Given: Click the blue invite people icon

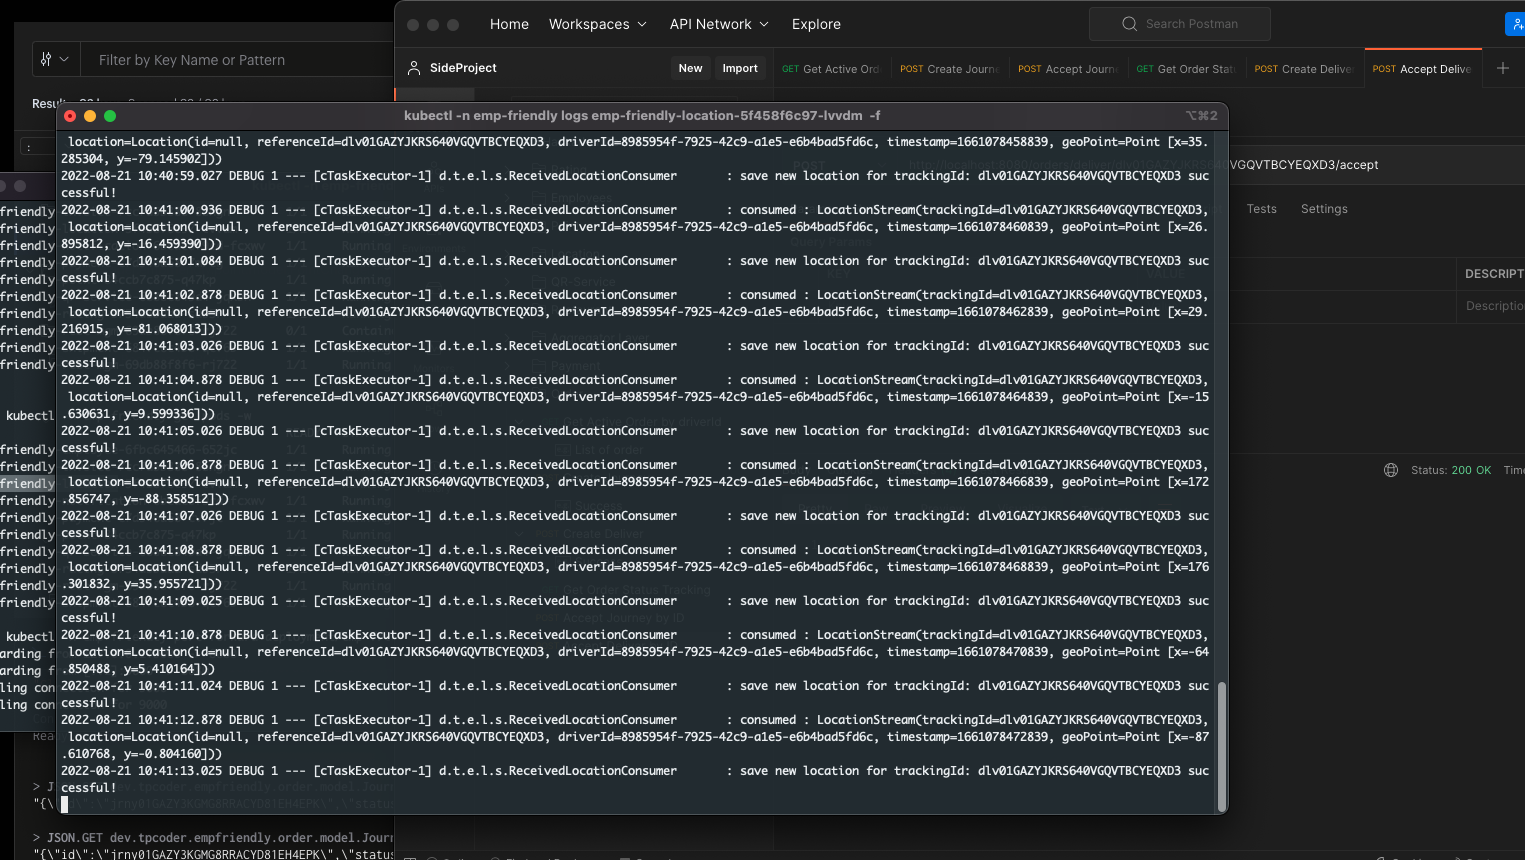Looking at the screenshot, I should tap(1516, 24).
